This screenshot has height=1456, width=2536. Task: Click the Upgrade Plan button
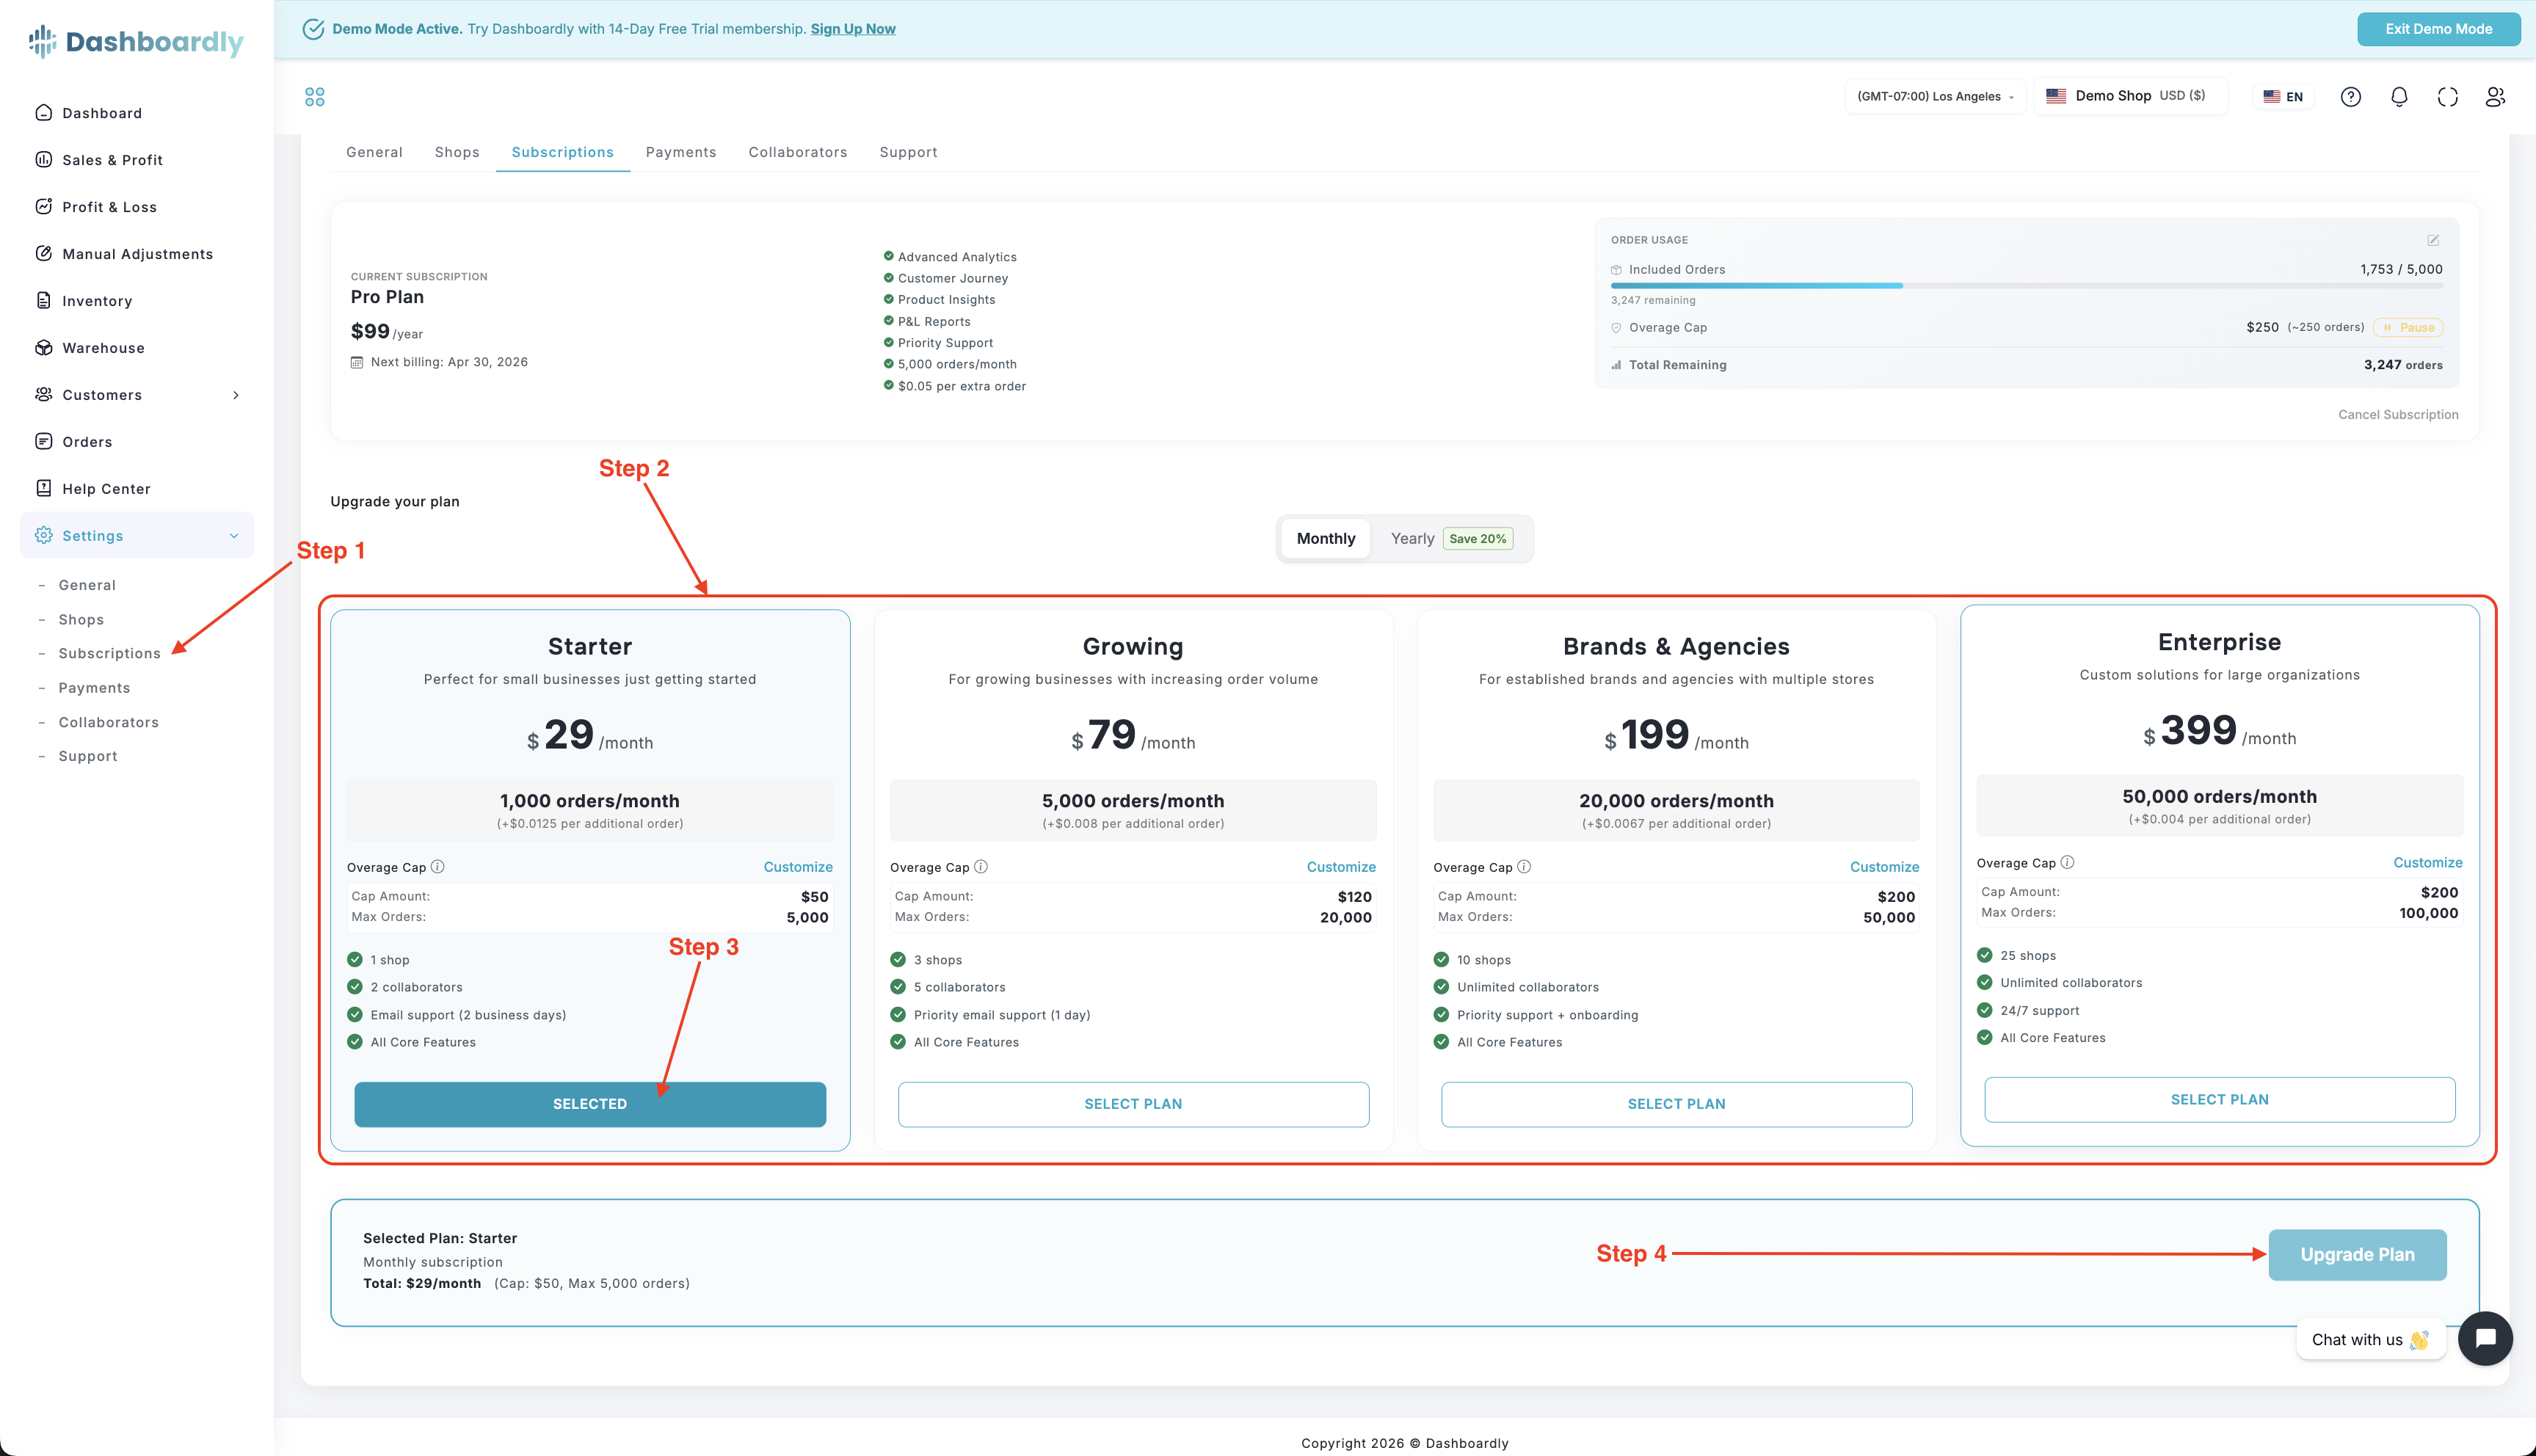click(x=2357, y=1255)
